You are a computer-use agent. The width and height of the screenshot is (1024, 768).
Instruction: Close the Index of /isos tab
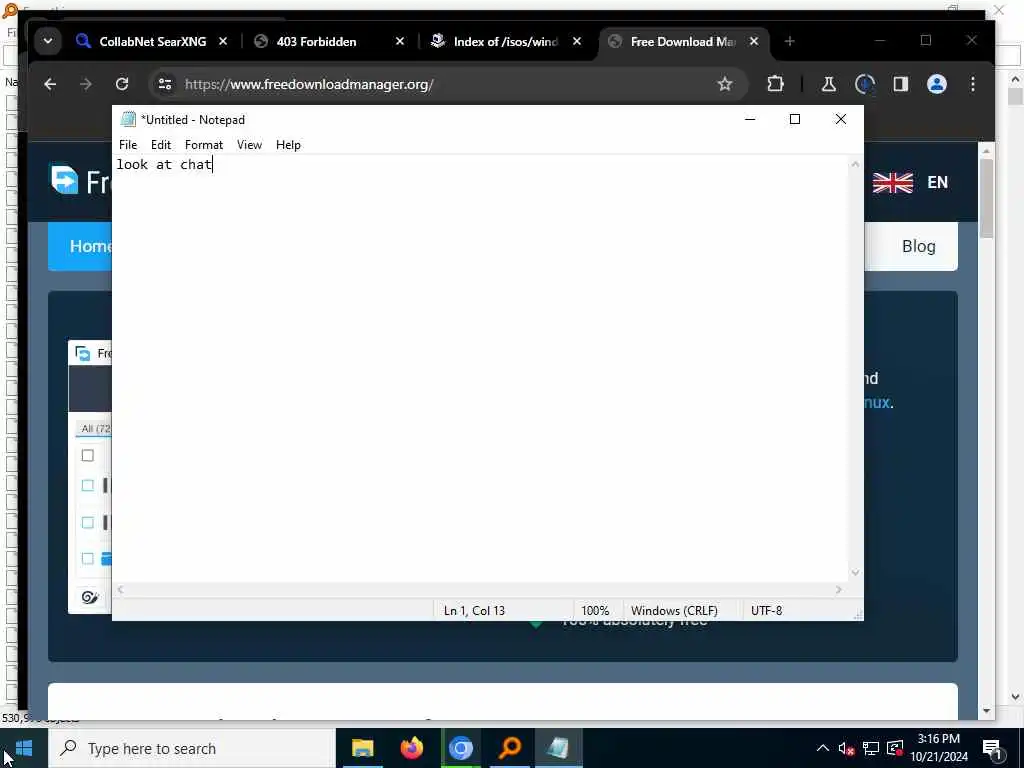pos(577,42)
